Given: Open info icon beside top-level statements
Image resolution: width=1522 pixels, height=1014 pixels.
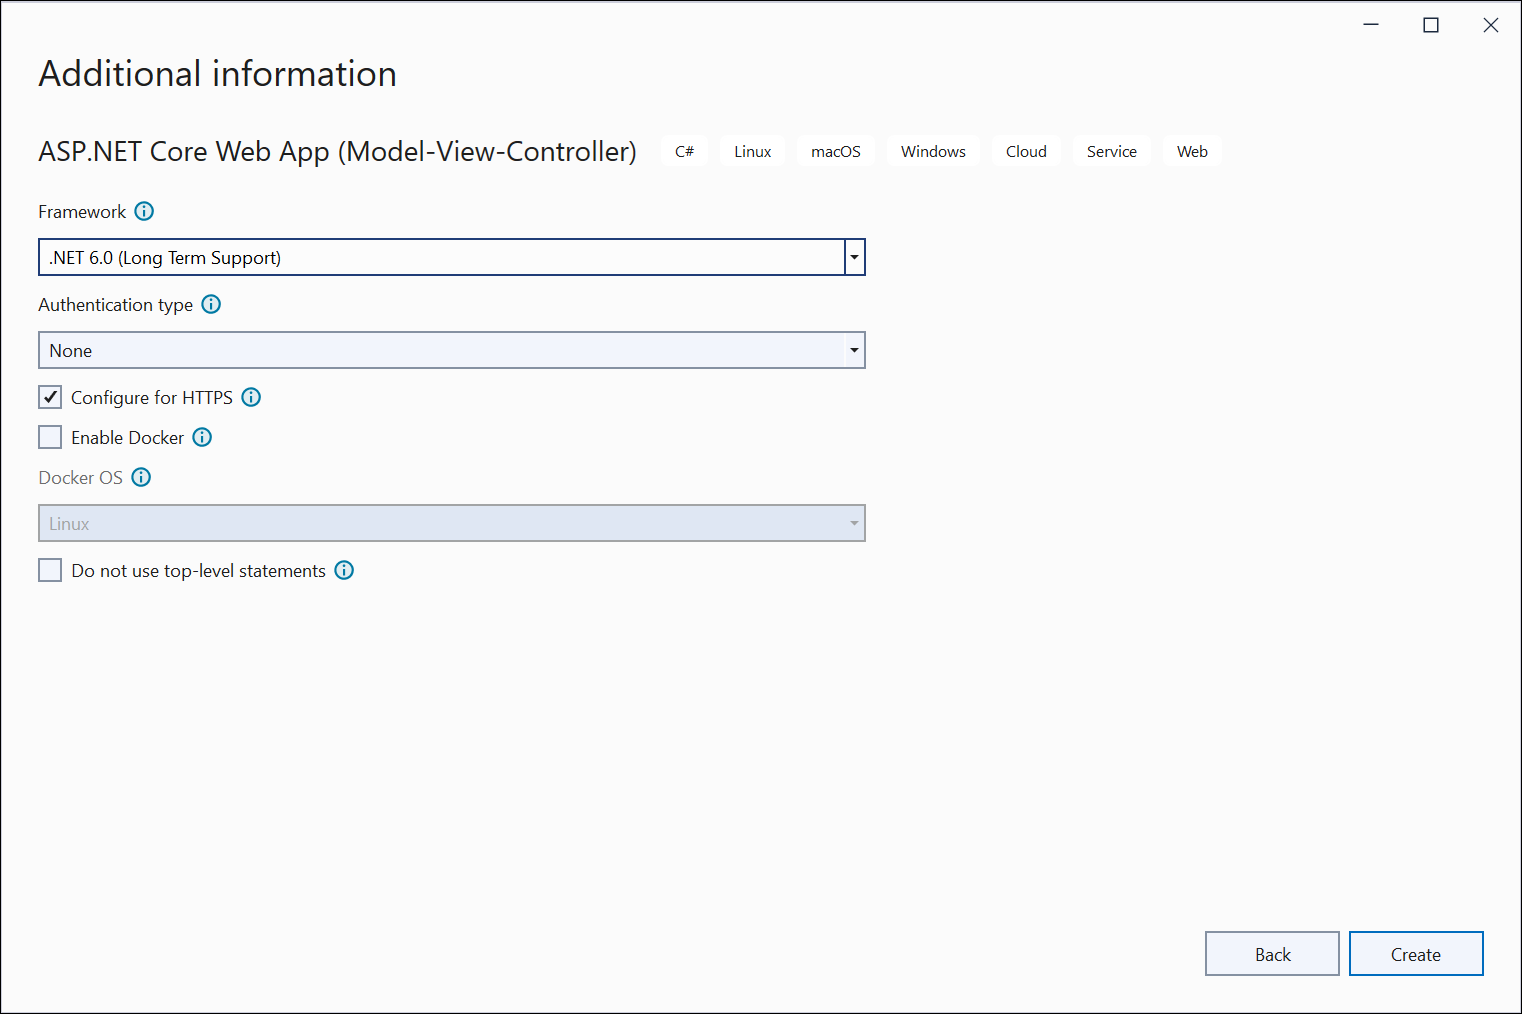Looking at the screenshot, I should click(344, 570).
